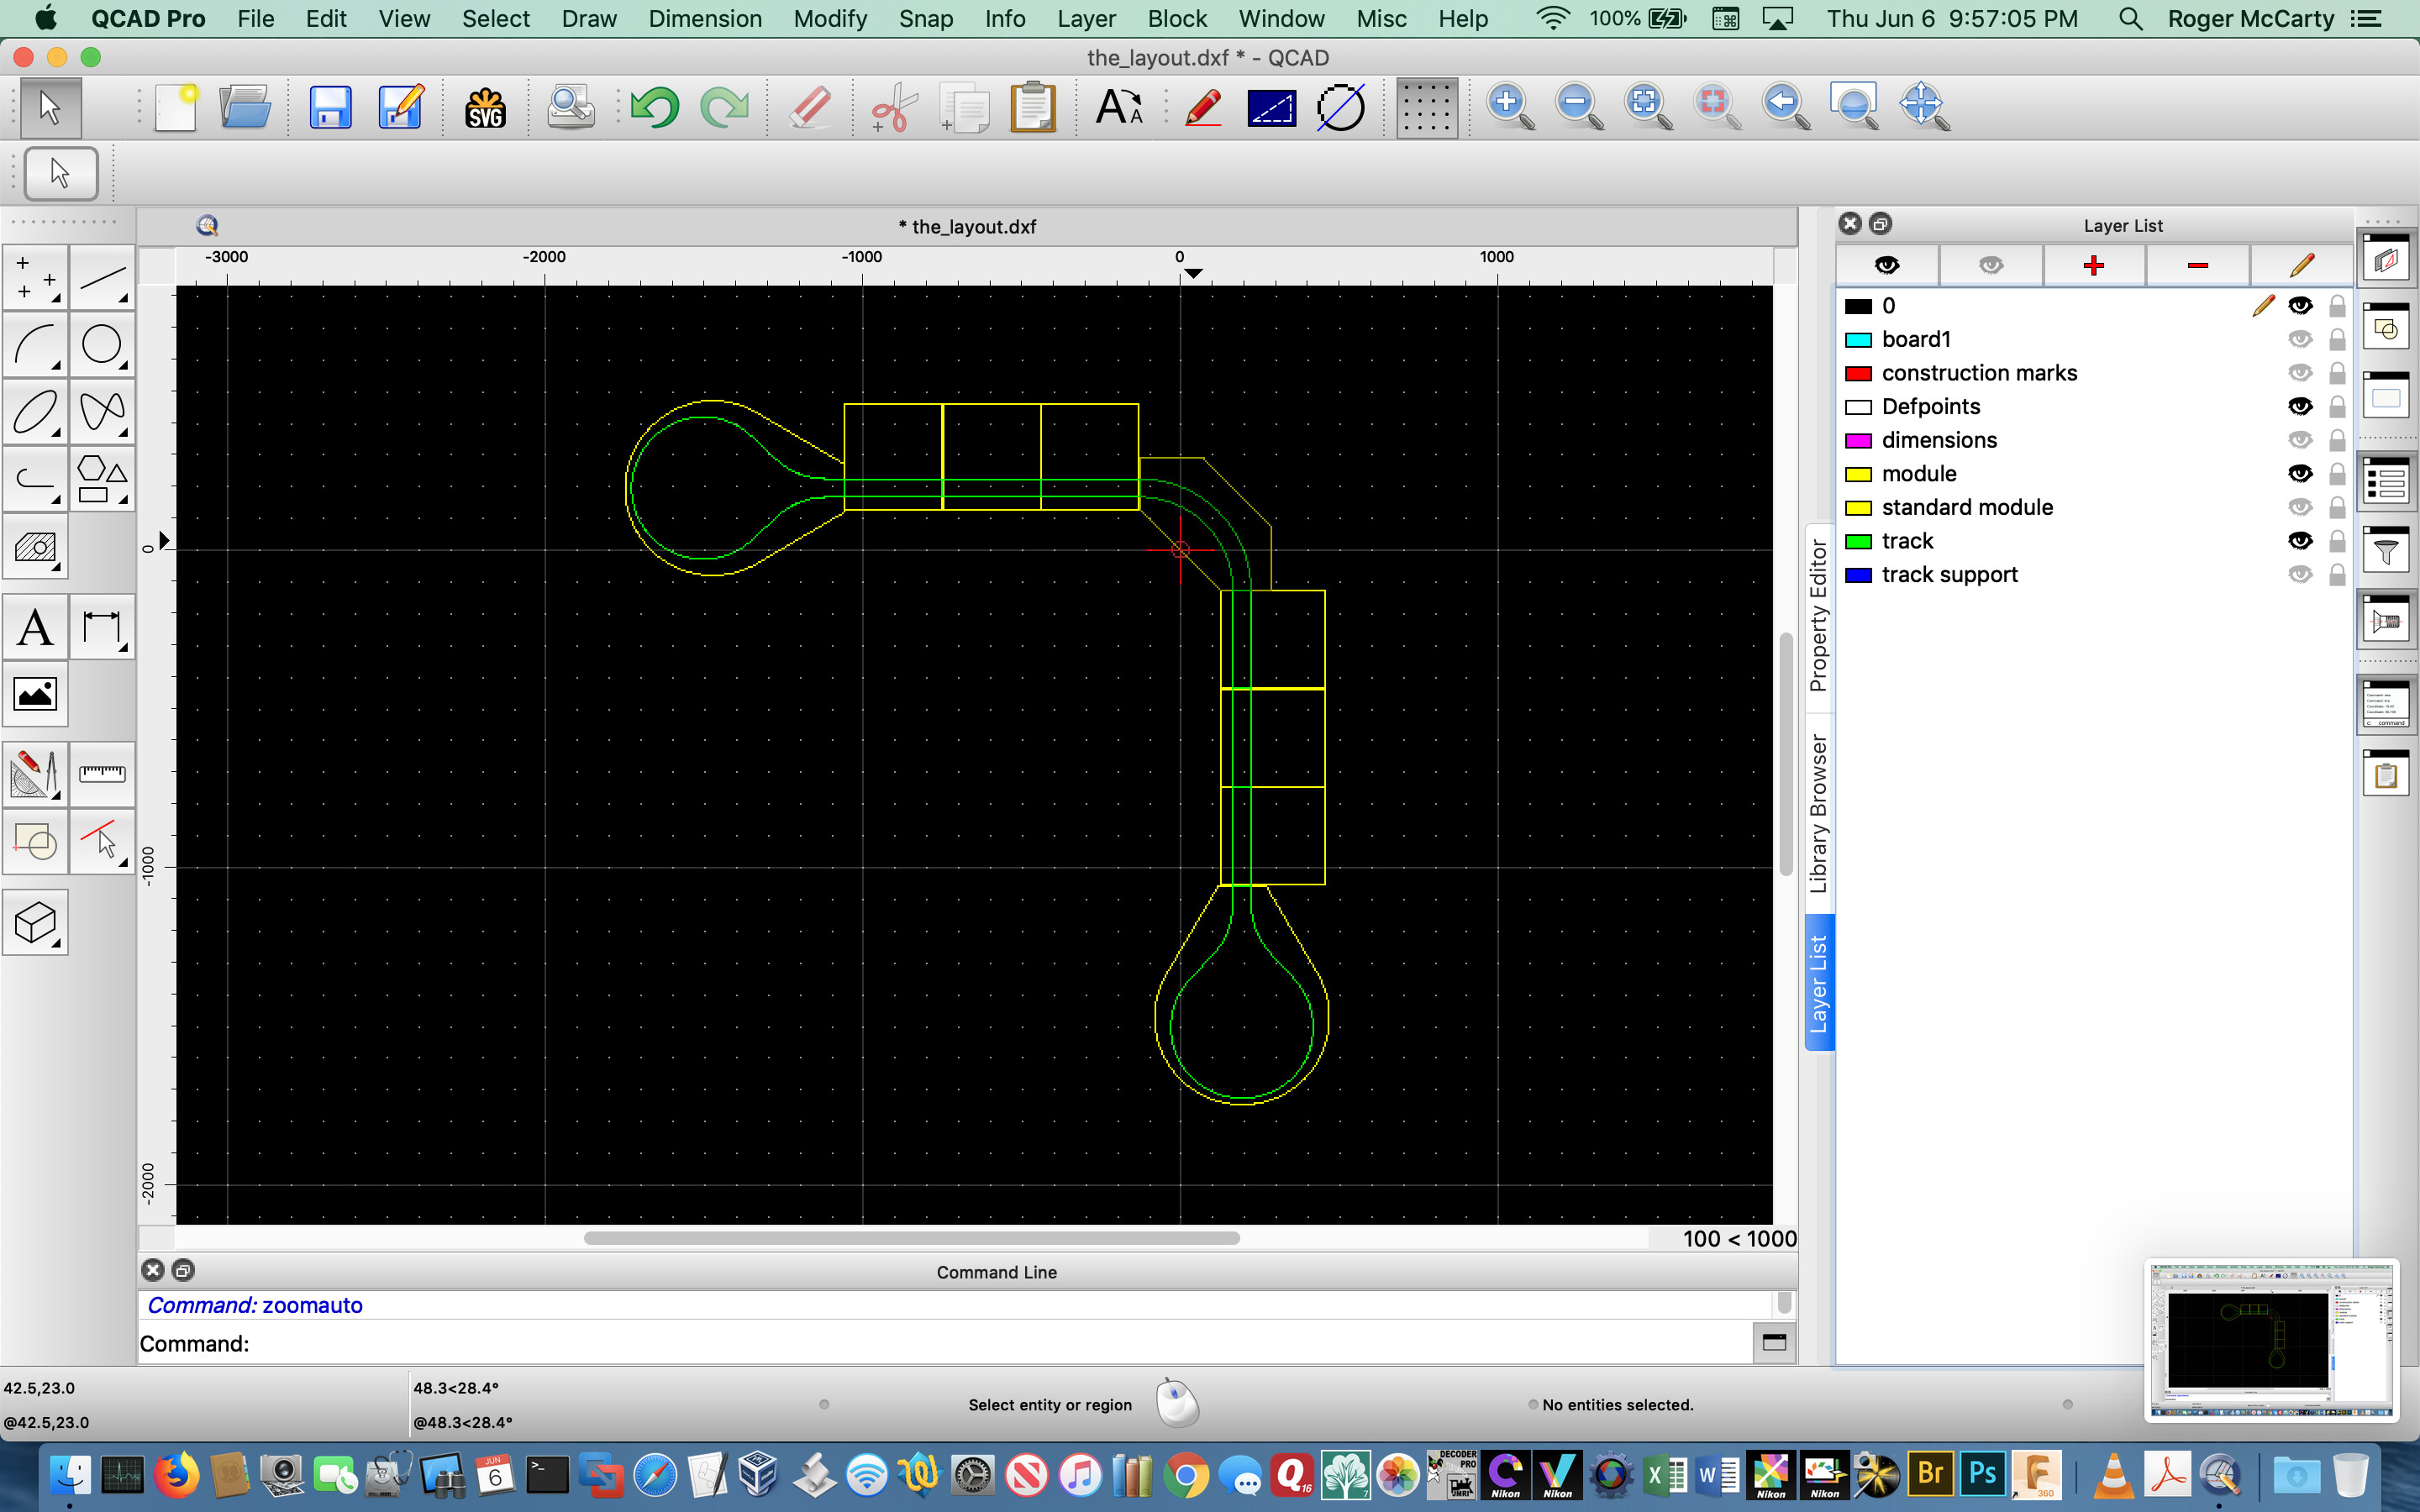Open the Snap menu
Image resolution: width=2420 pixels, height=1512 pixels.
(925, 19)
